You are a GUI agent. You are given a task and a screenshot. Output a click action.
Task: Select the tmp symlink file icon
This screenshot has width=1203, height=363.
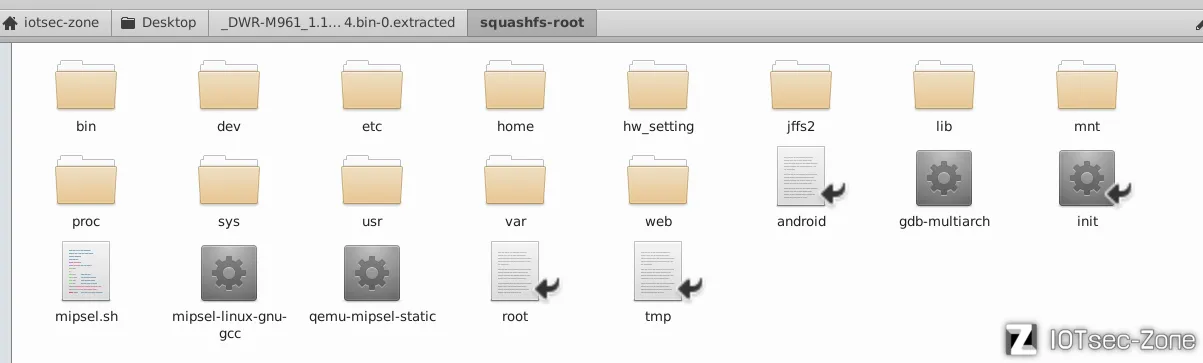pyautogui.click(x=659, y=272)
